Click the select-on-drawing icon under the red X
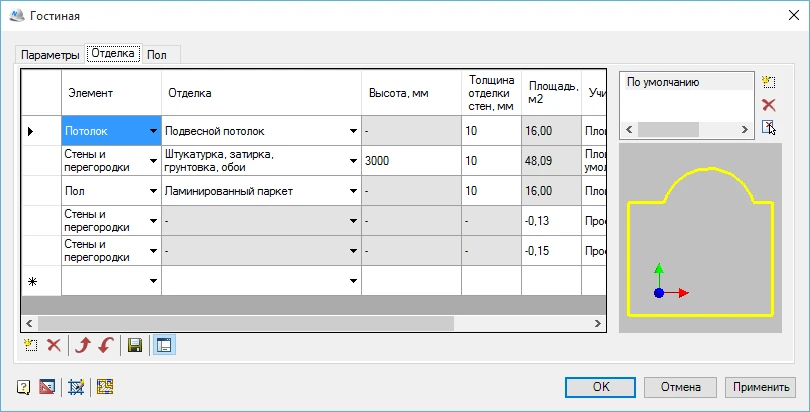This screenshot has height=412, width=810. [x=768, y=127]
